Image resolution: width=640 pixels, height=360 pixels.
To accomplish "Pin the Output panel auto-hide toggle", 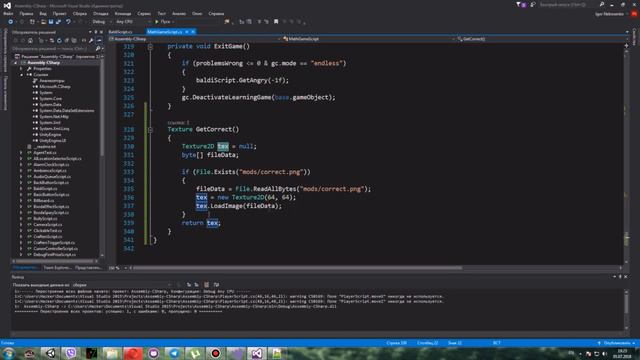I will tap(620, 277).
